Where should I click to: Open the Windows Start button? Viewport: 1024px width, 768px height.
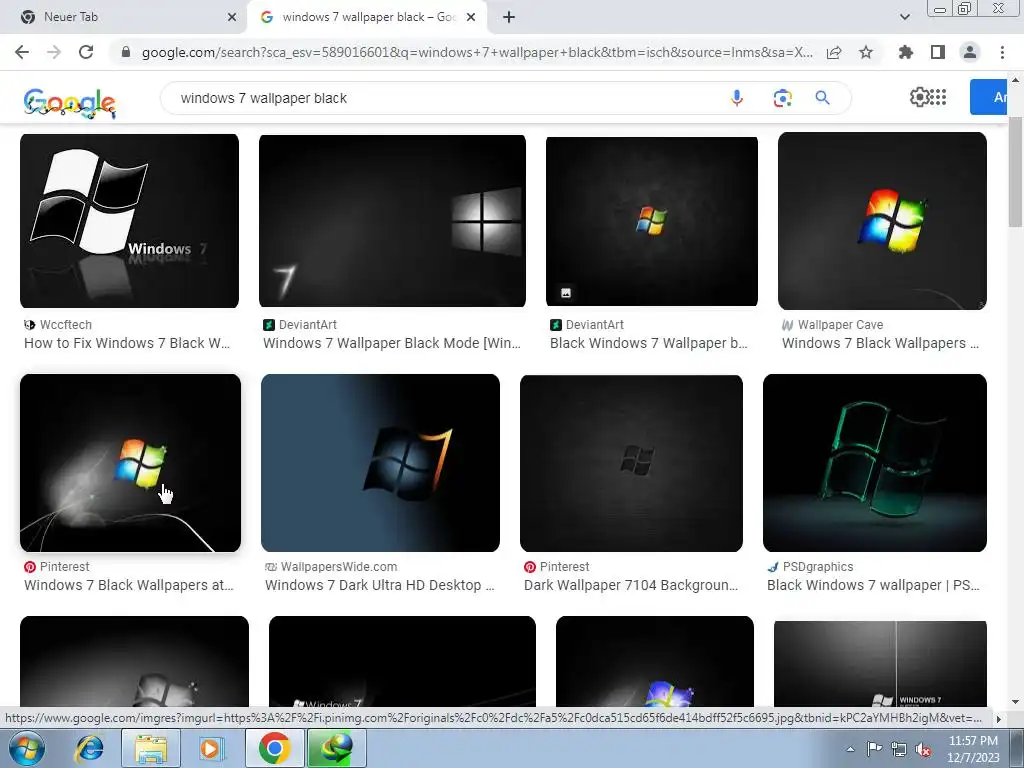tap(26, 748)
